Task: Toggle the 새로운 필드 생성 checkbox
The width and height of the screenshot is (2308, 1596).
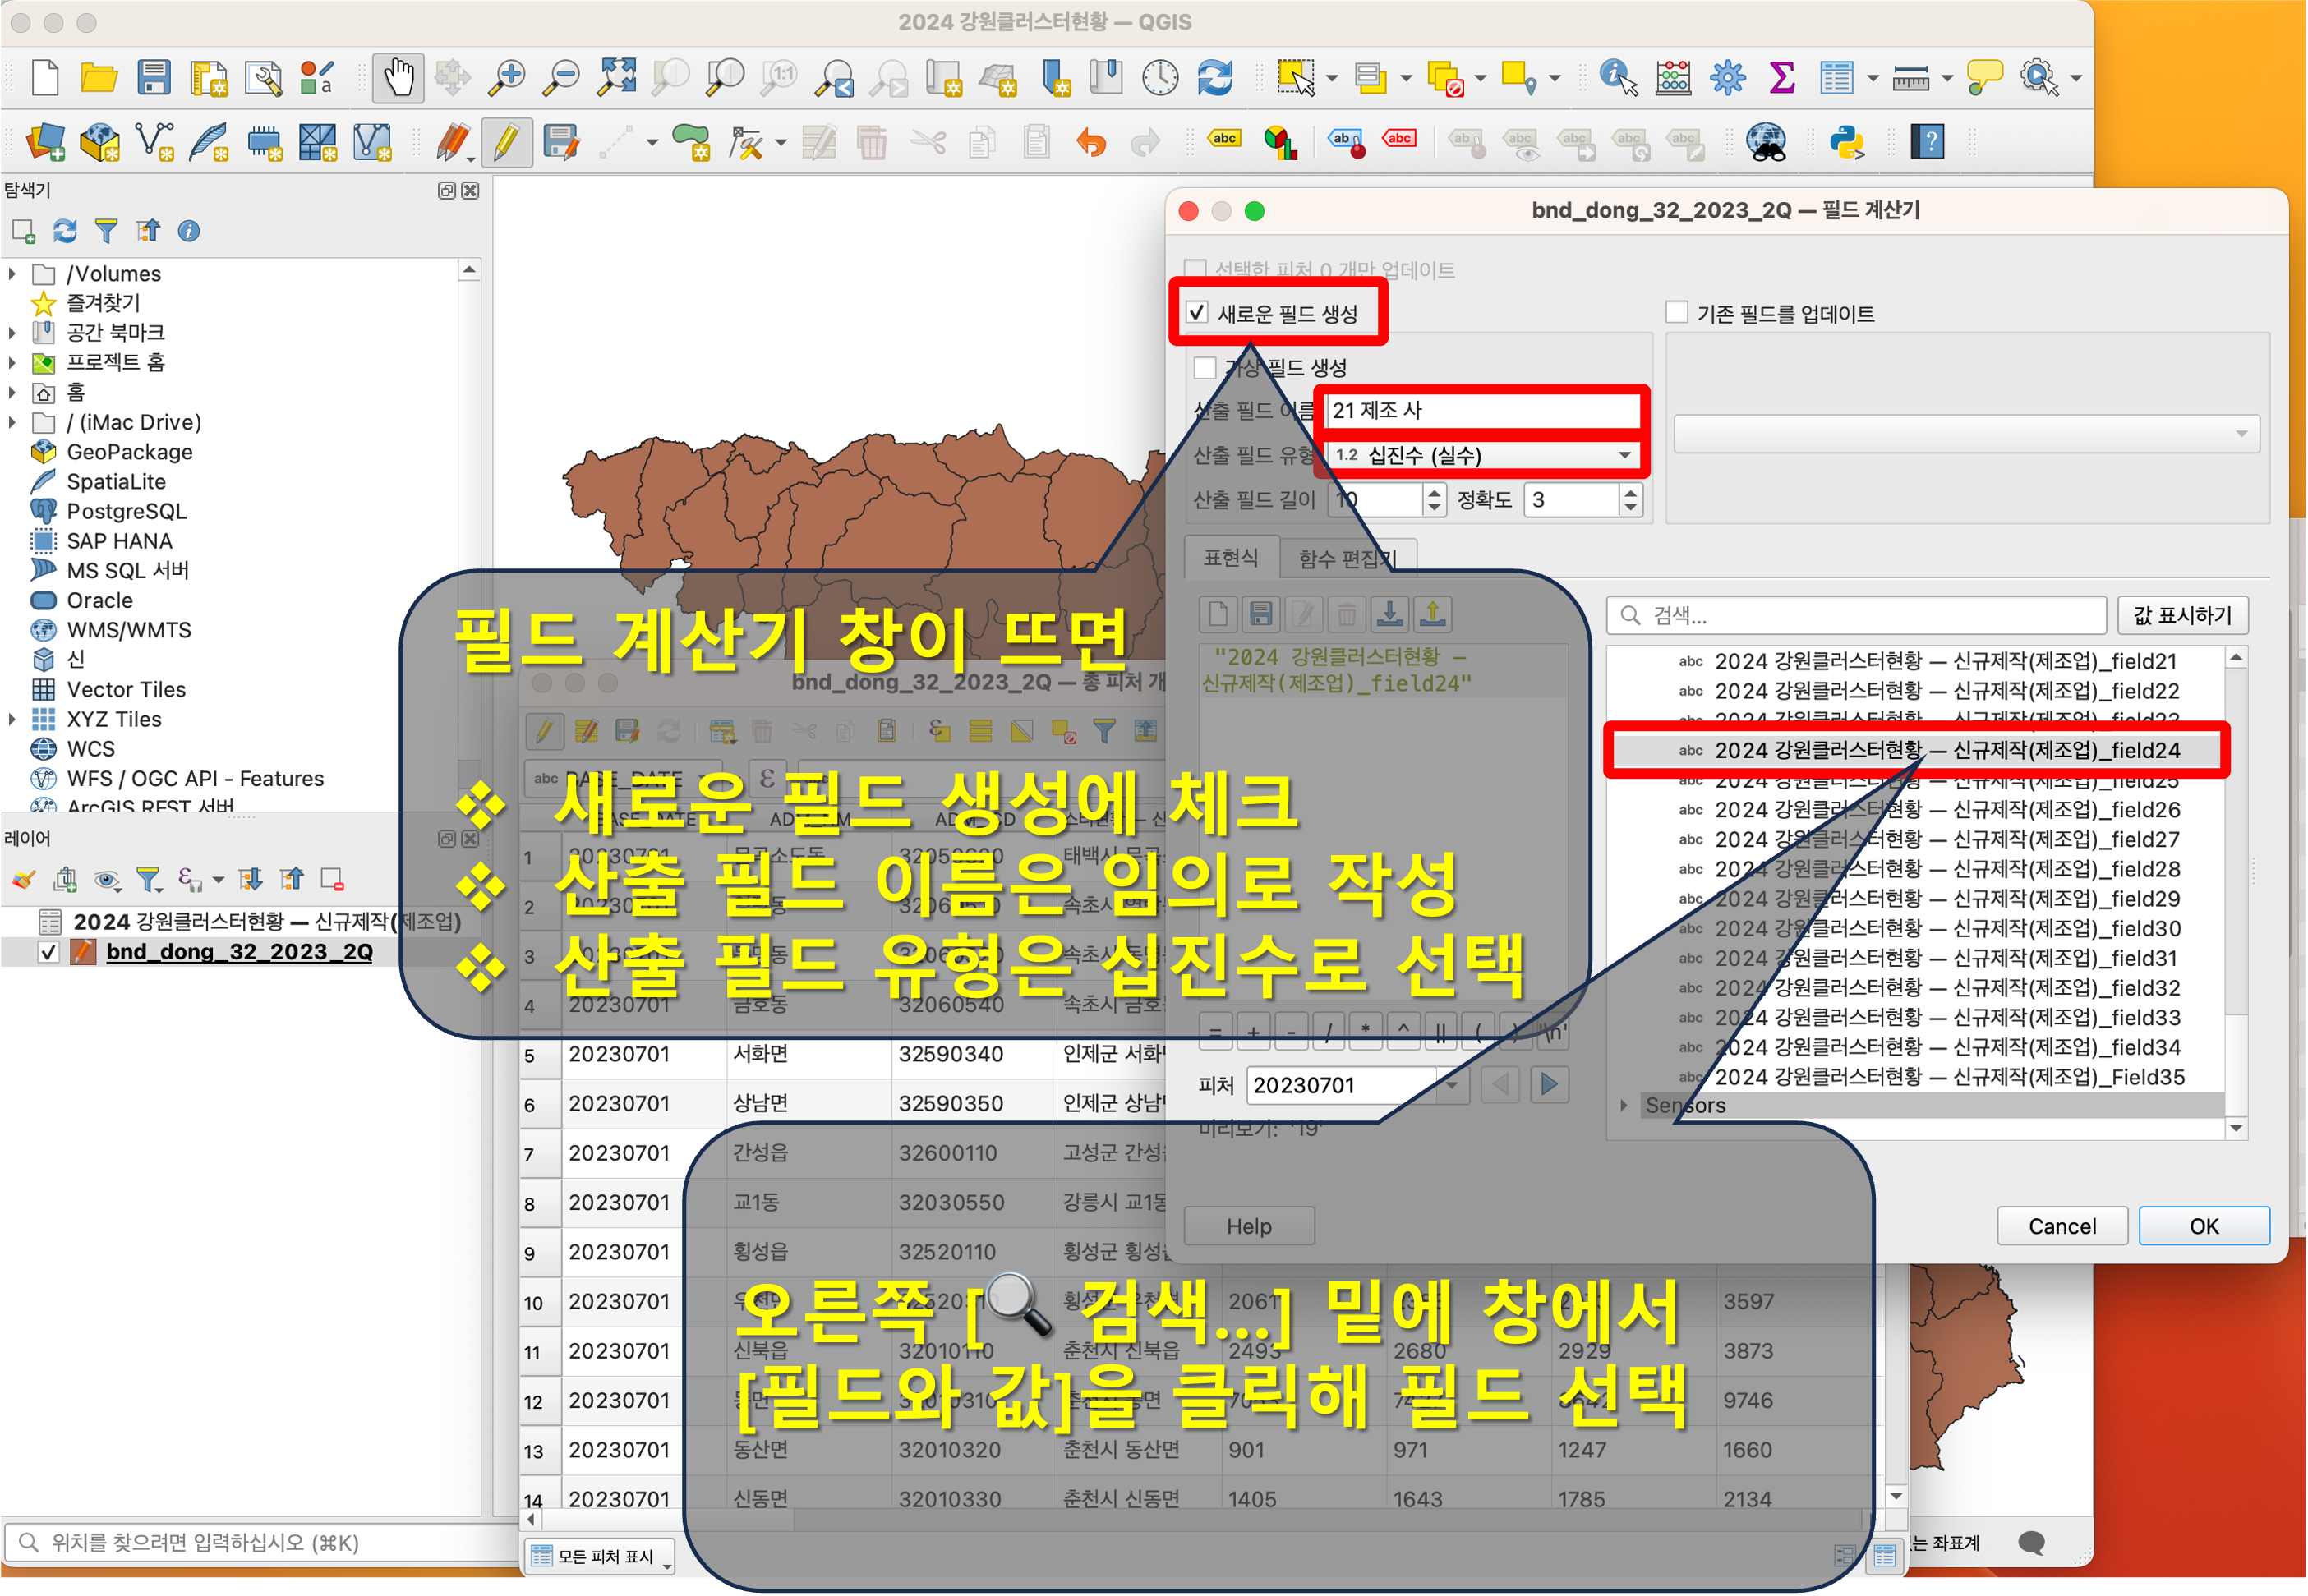Action: pos(1197,313)
